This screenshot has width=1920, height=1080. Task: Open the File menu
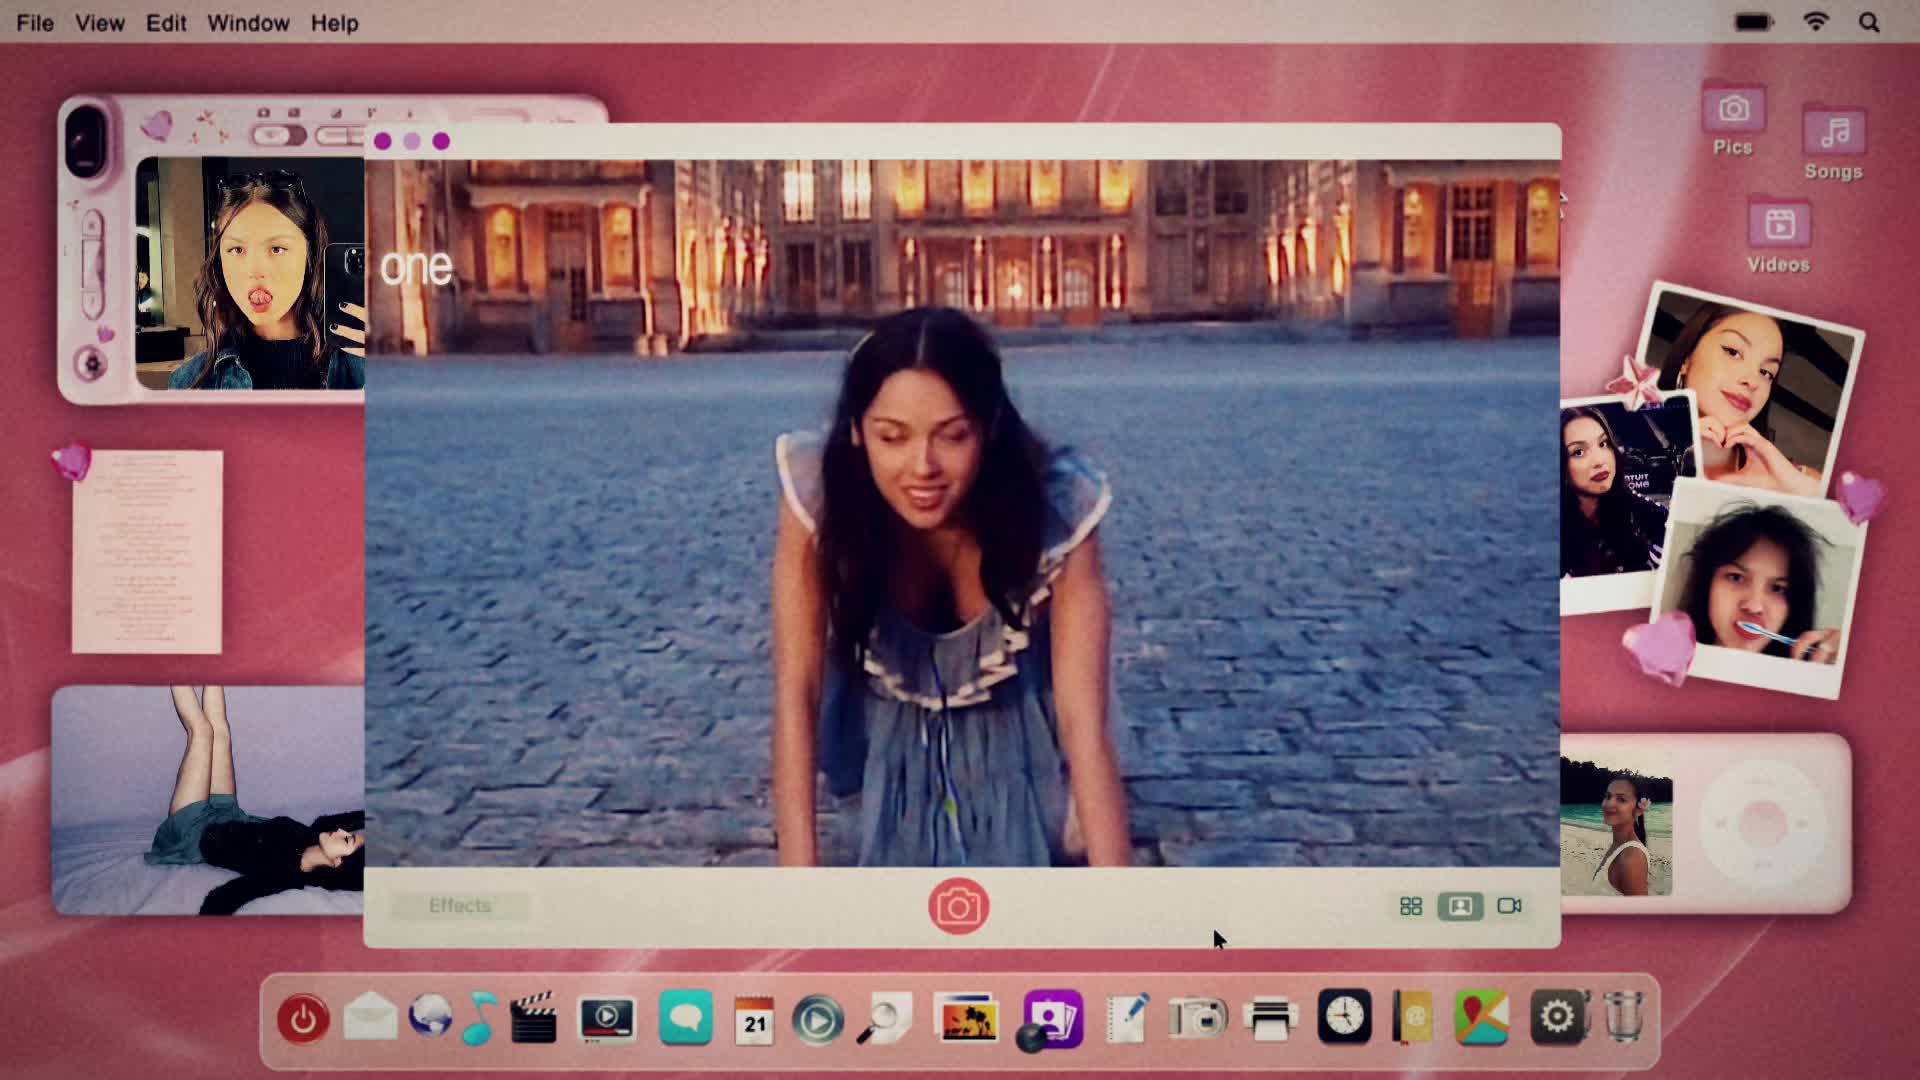click(35, 22)
